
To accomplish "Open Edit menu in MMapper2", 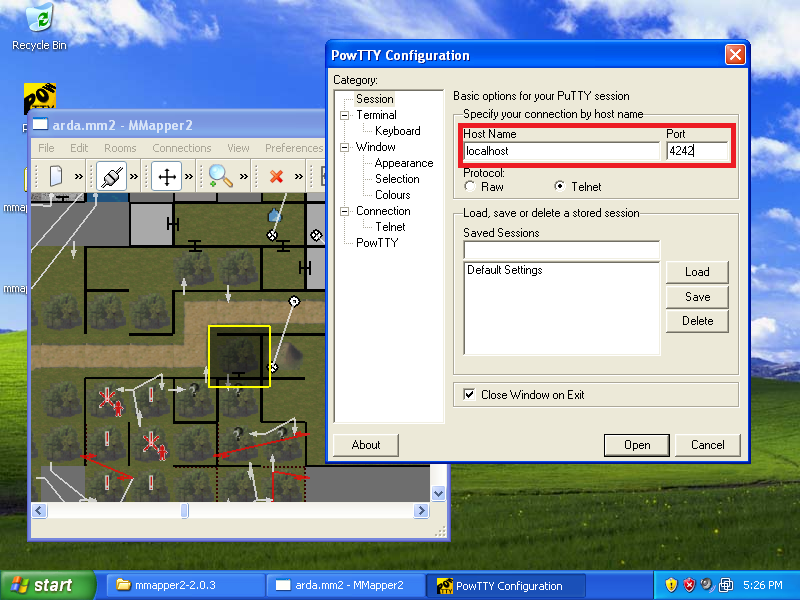I will click(79, 148).
